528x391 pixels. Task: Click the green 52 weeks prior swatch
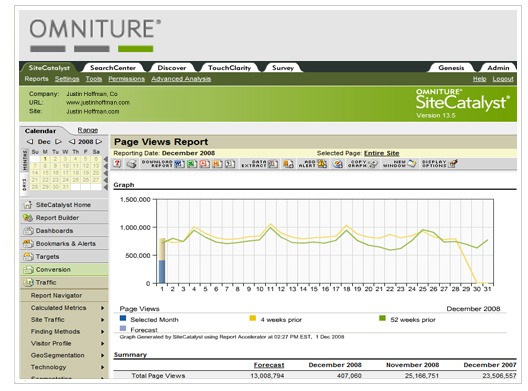(x=382, y=318)
